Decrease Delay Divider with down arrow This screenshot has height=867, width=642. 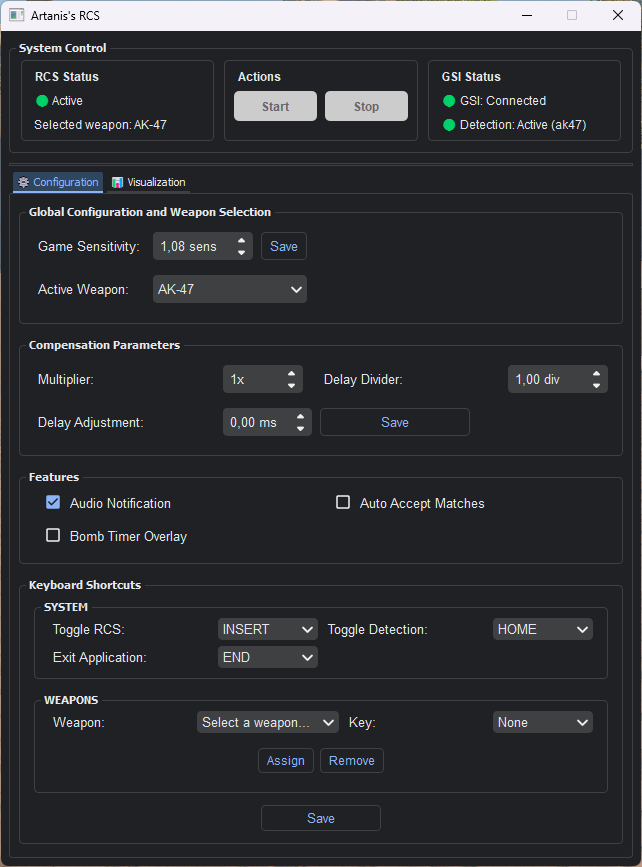596,385
